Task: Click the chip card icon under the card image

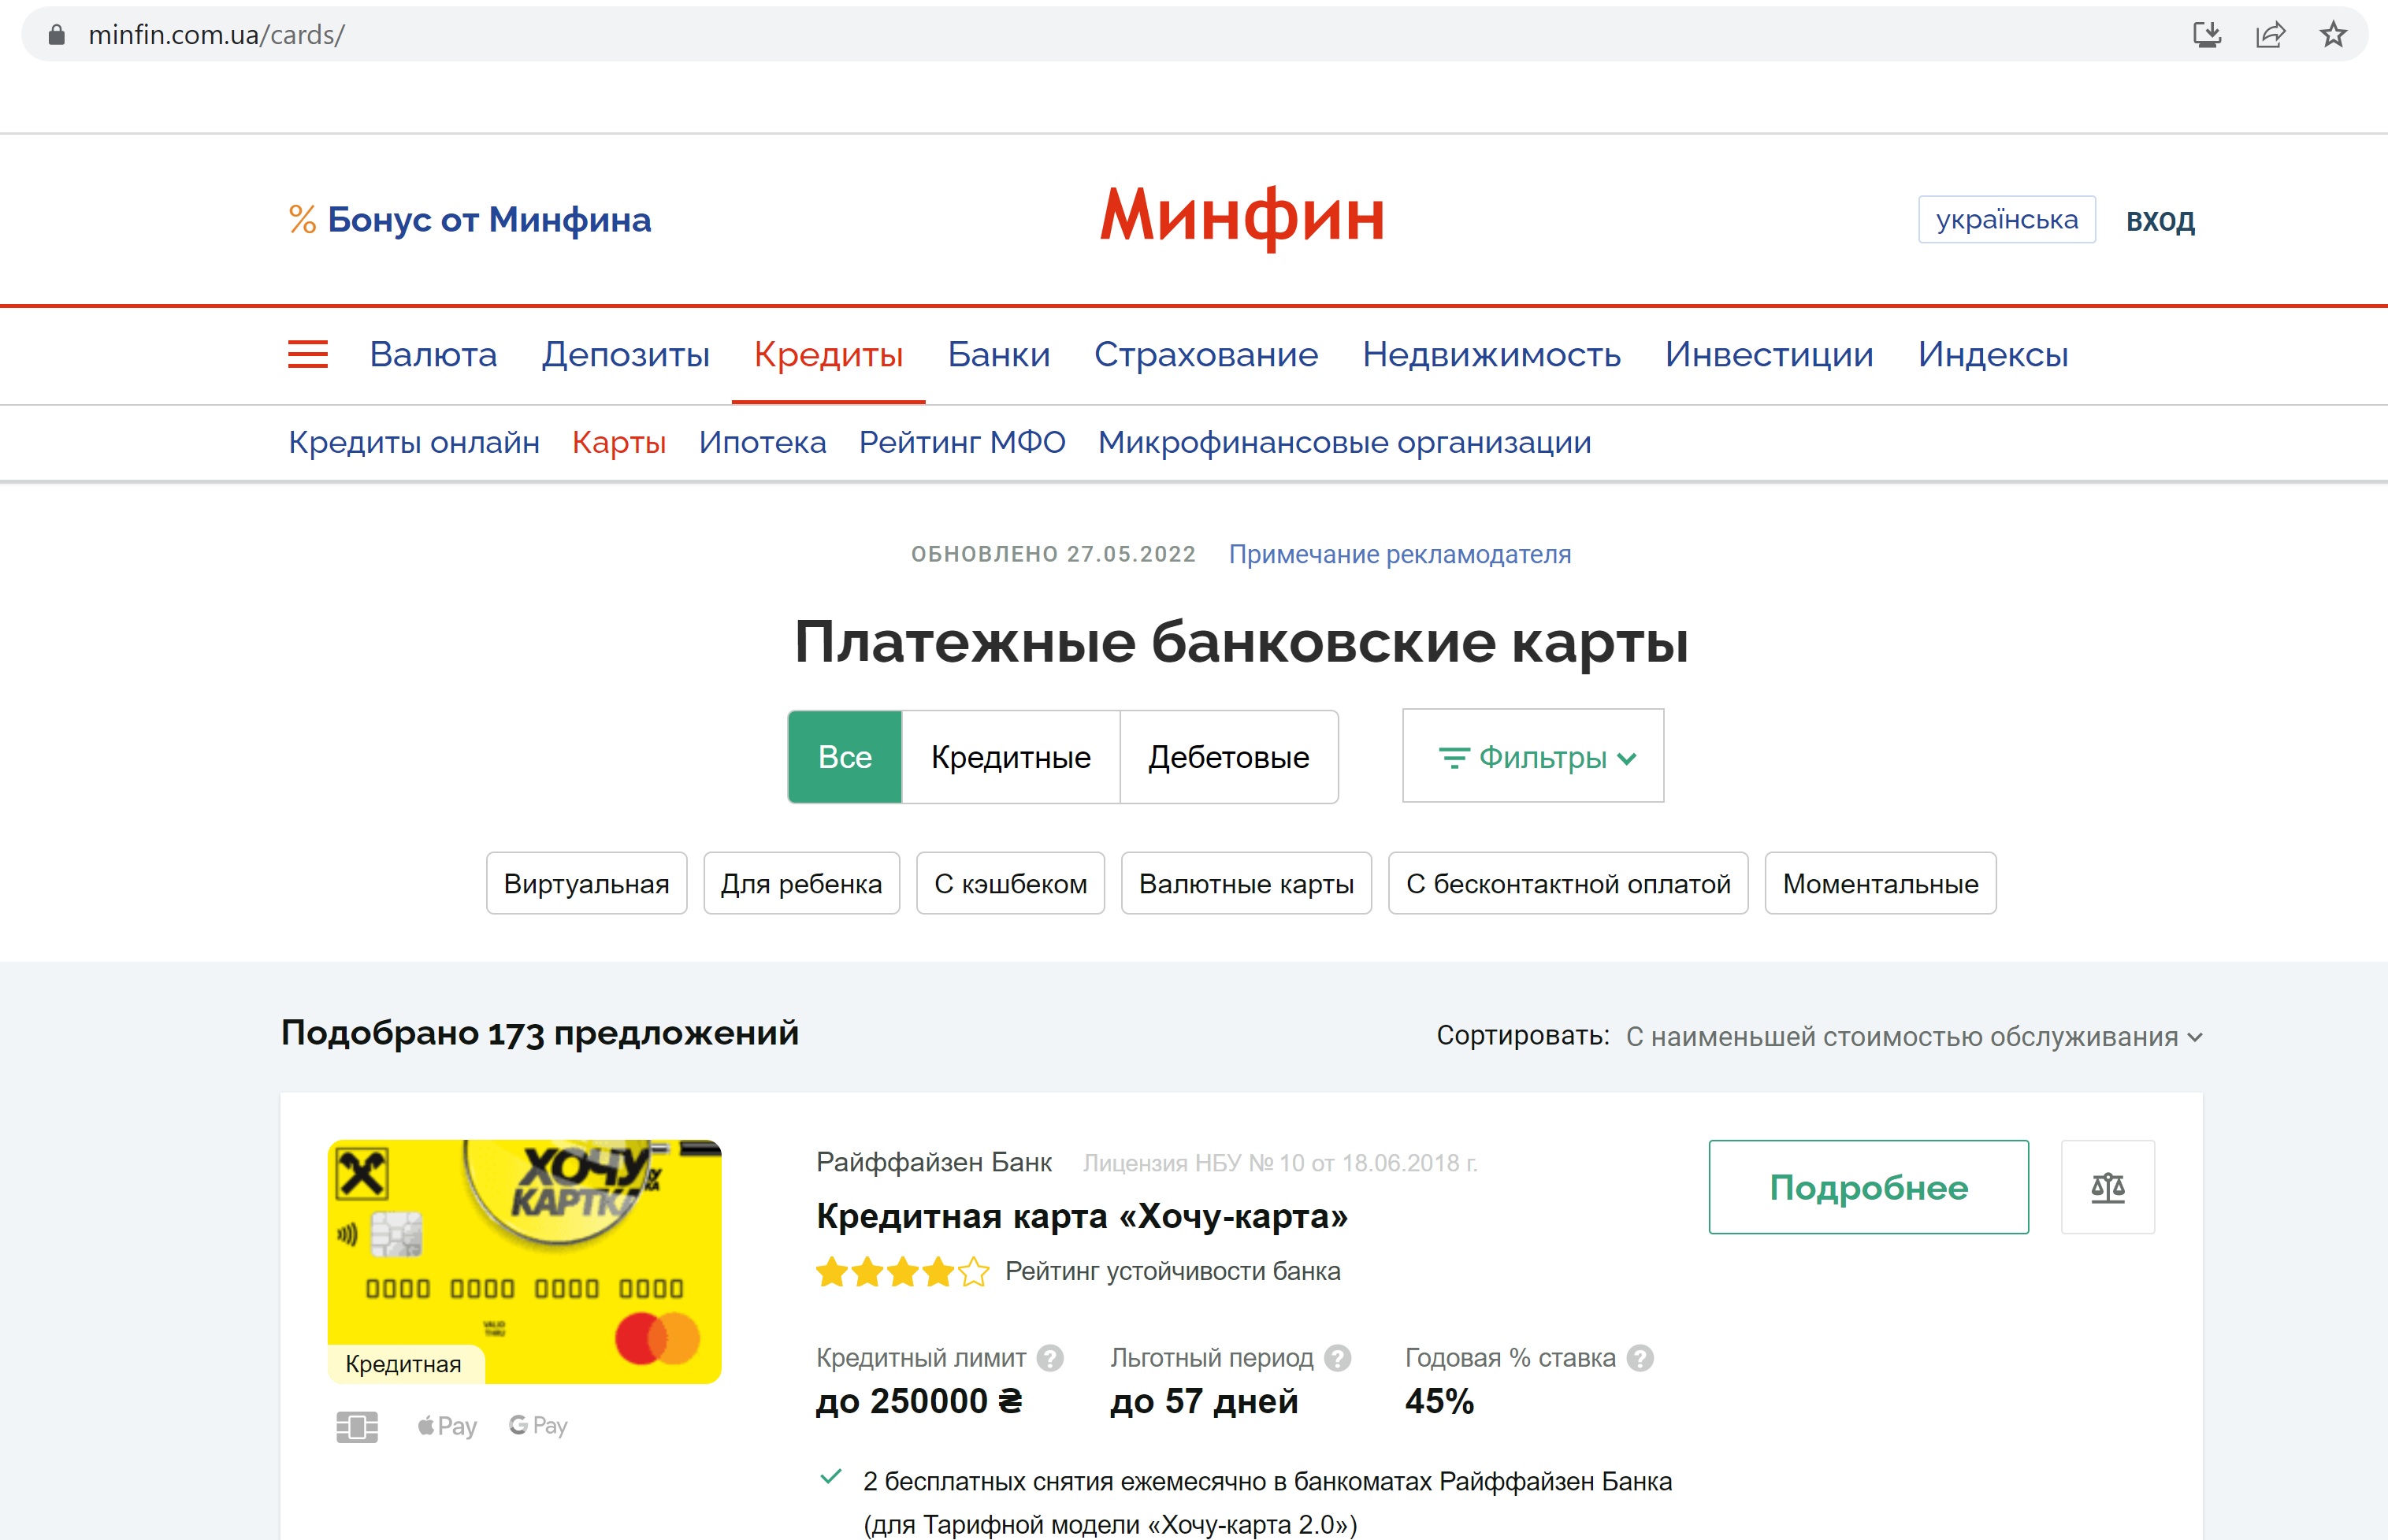Action: (x=357, y=1427)
